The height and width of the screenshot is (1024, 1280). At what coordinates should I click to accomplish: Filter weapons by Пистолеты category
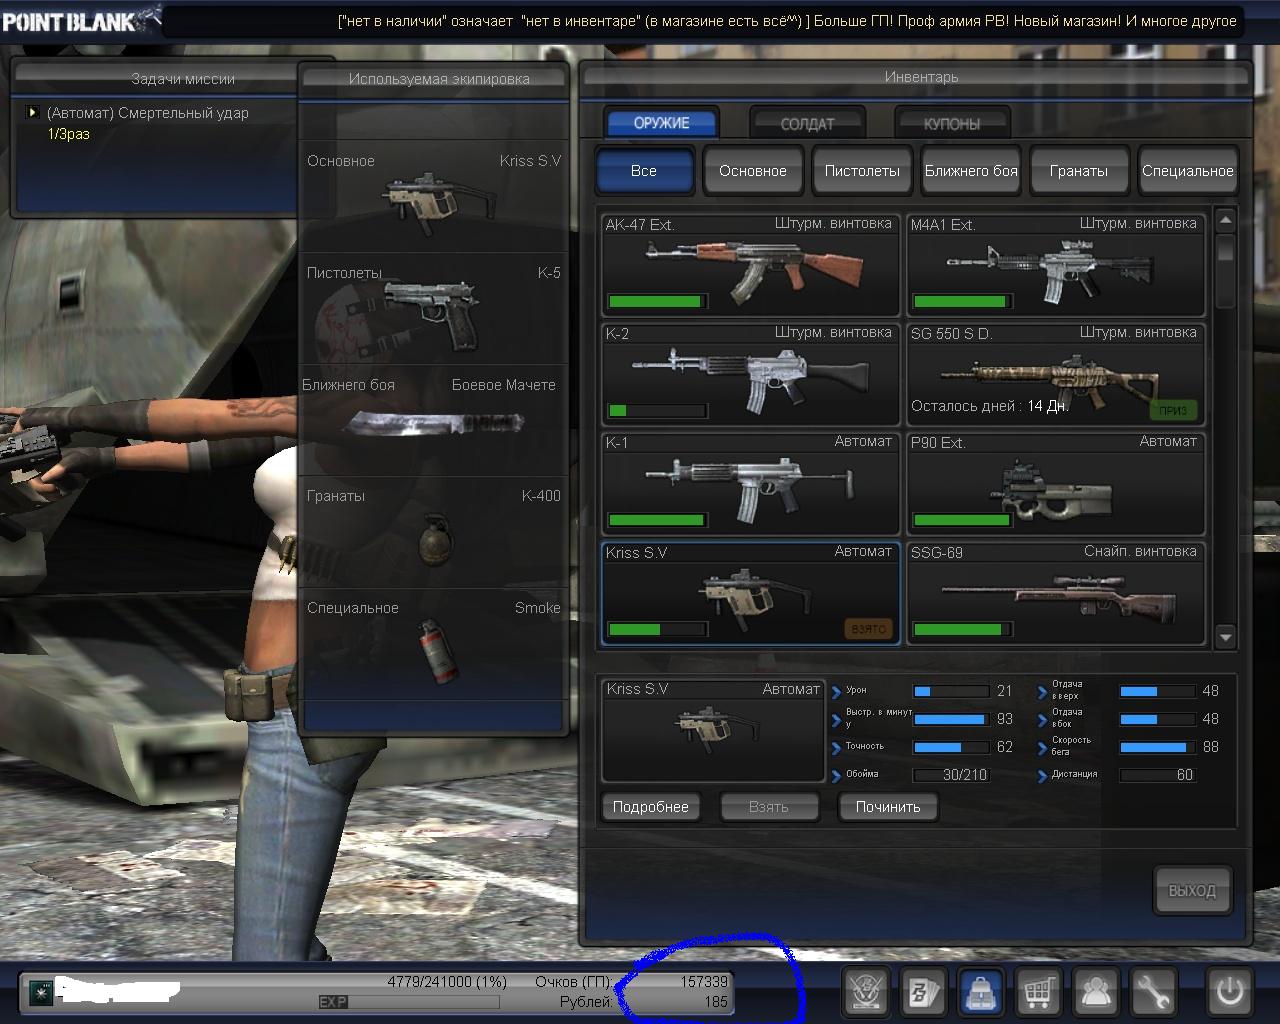[862, 171]
